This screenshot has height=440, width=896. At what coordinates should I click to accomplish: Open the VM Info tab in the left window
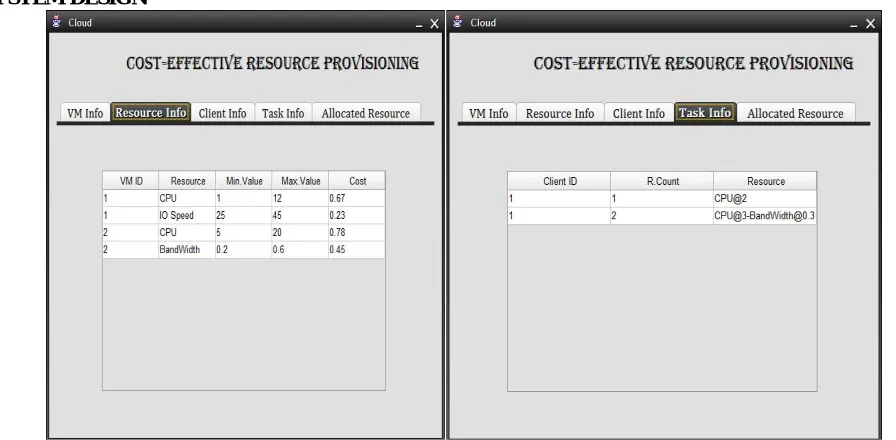[85, 113]
